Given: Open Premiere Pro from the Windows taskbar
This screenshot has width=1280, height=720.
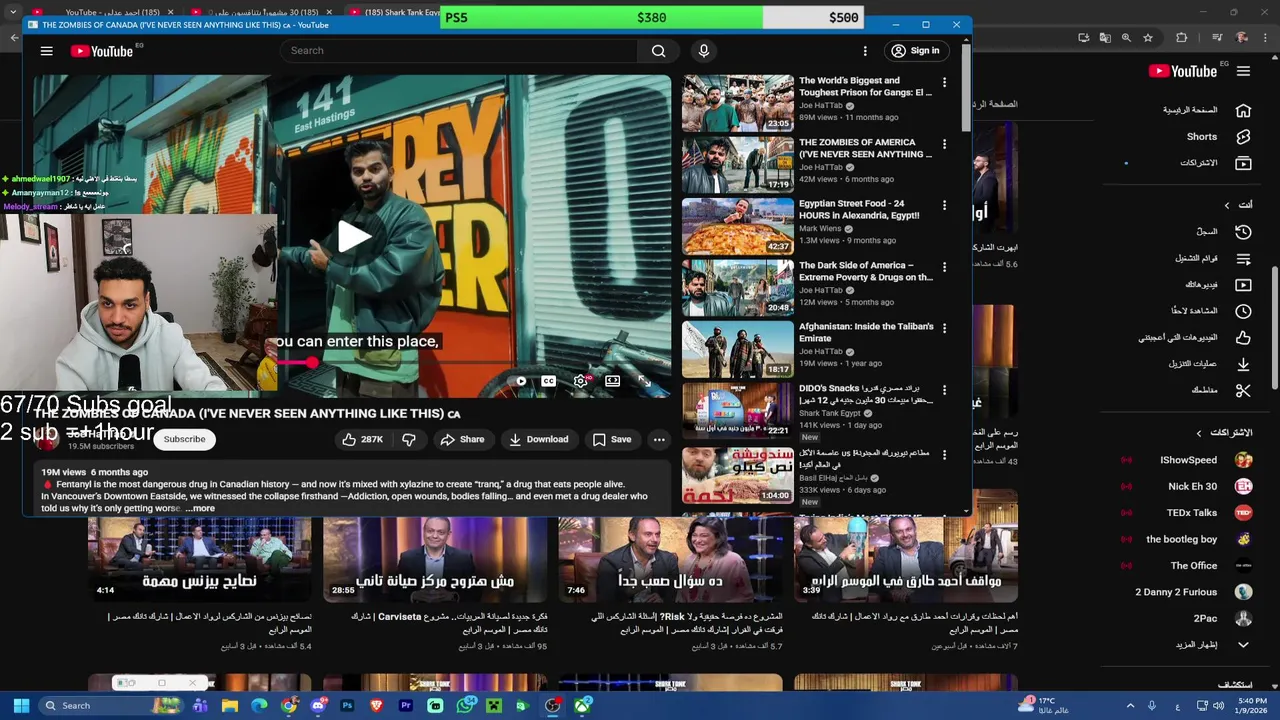Looking at the screenshot, I should click(406, 705).
